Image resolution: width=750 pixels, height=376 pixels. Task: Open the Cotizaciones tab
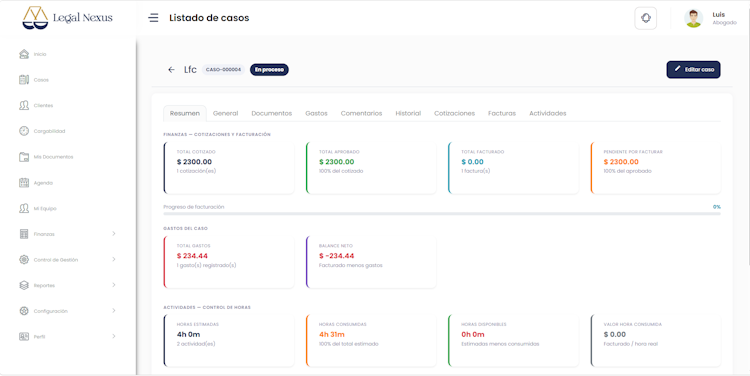point(454,113)
